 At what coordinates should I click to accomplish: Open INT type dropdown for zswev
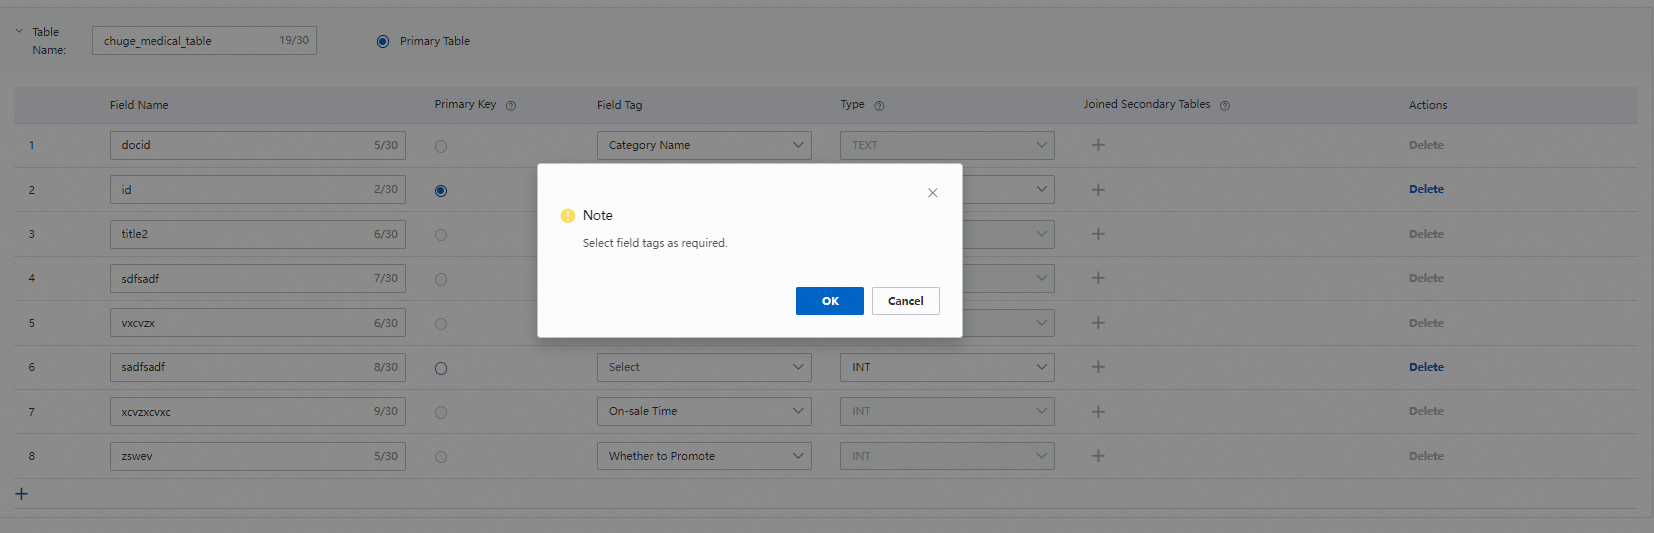point(947,456)
